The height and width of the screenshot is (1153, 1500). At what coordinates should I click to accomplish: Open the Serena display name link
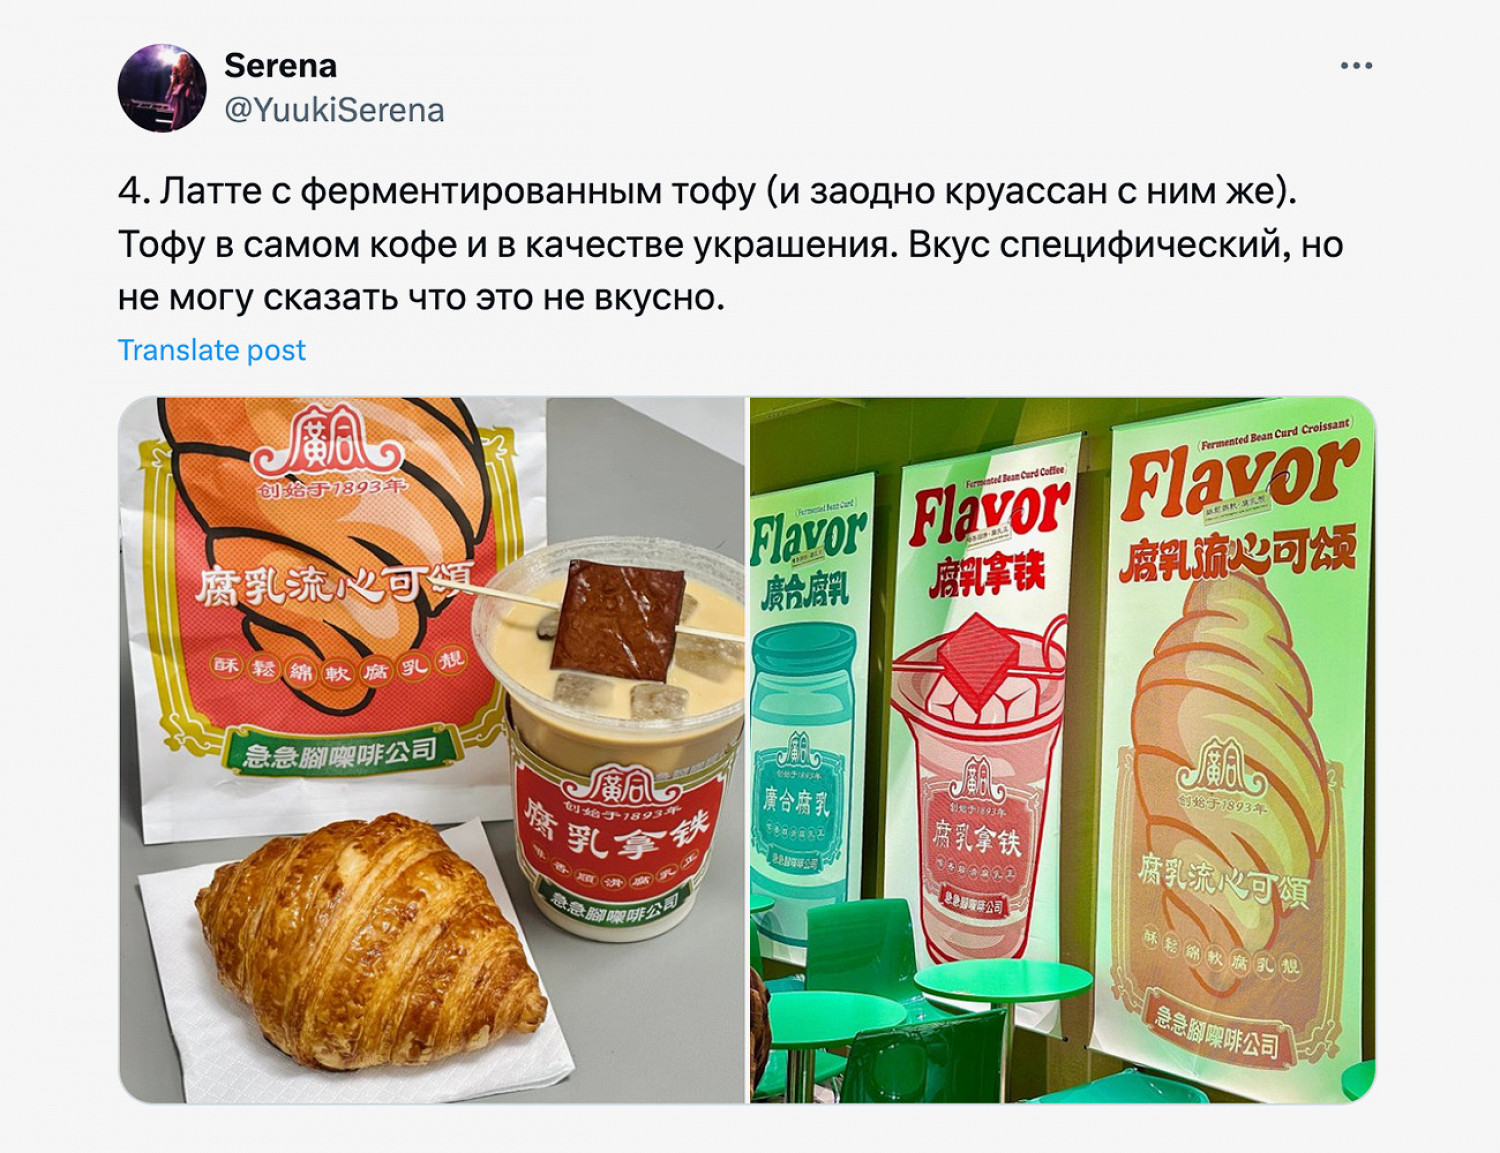point(280,66)
